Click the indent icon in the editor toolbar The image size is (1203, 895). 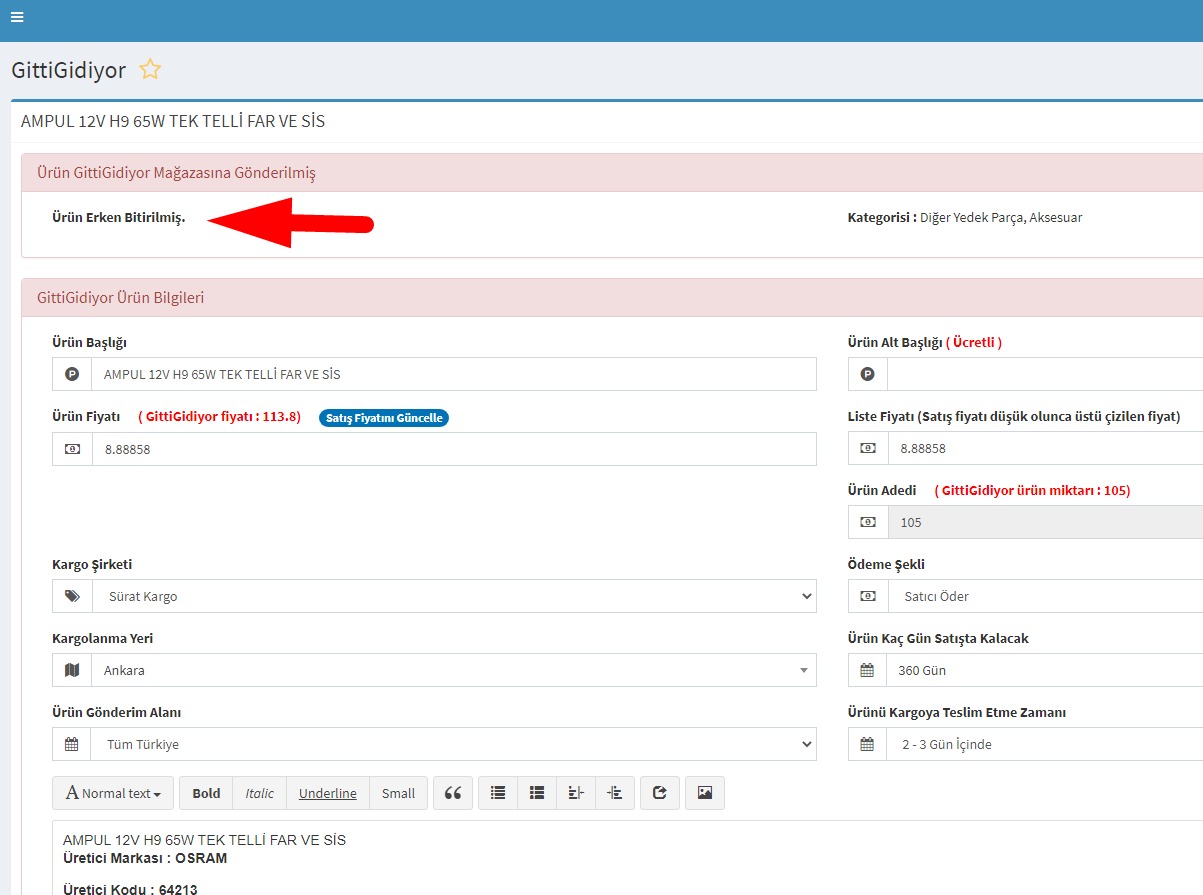[615, 793]
